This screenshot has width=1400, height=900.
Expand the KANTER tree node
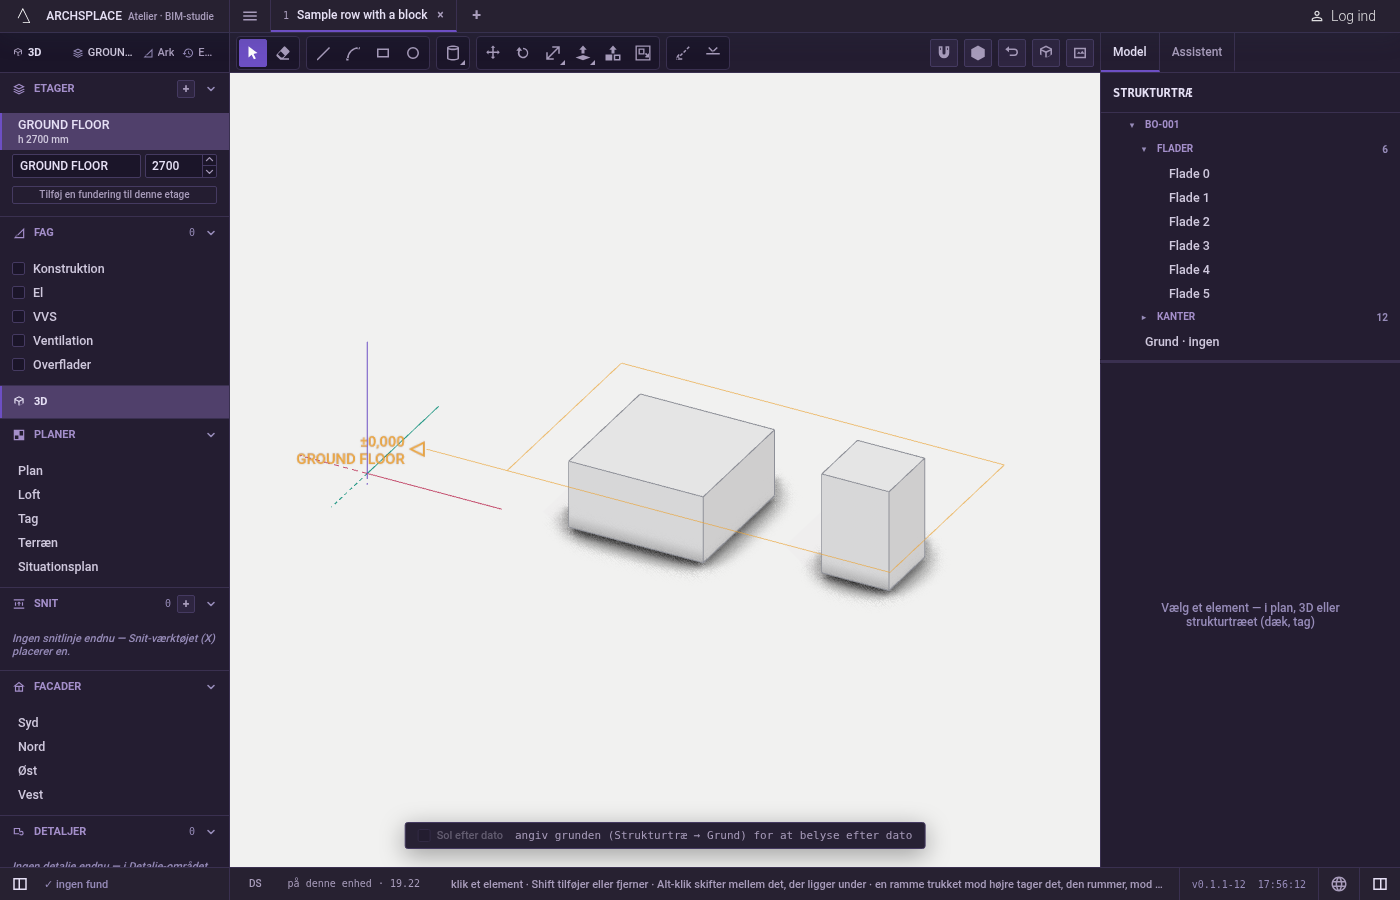tap(1144, 317)
